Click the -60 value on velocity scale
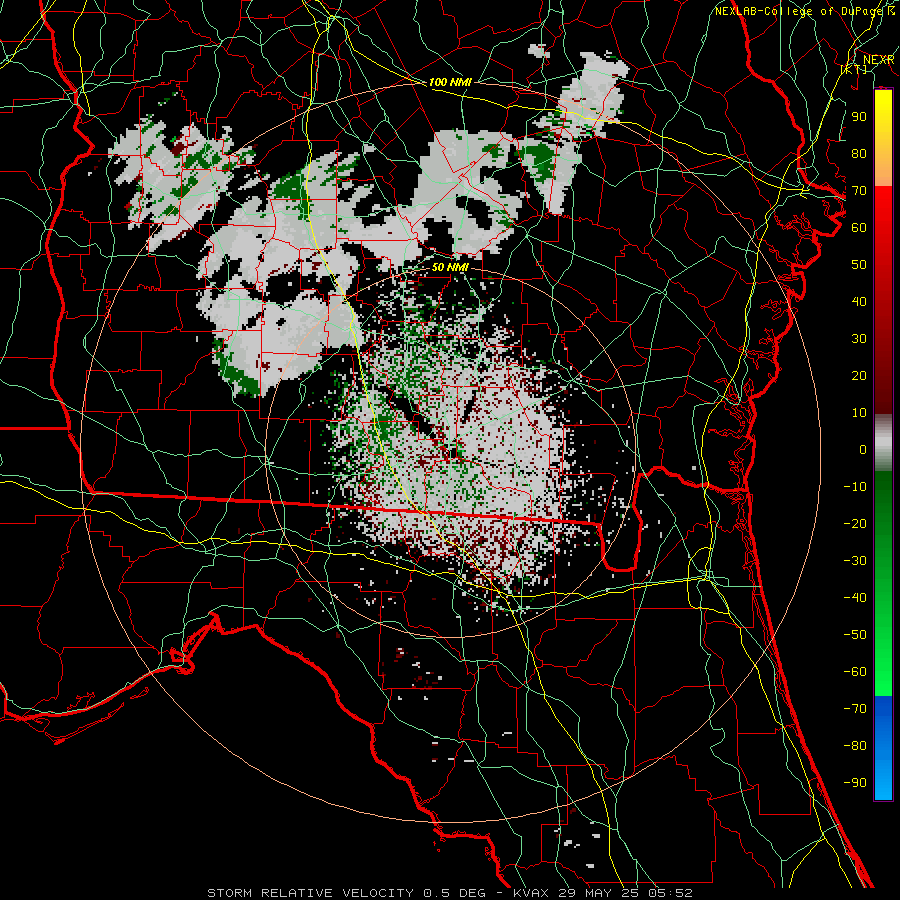This screenshot has width=900, height=900. [x=855, y=672]
